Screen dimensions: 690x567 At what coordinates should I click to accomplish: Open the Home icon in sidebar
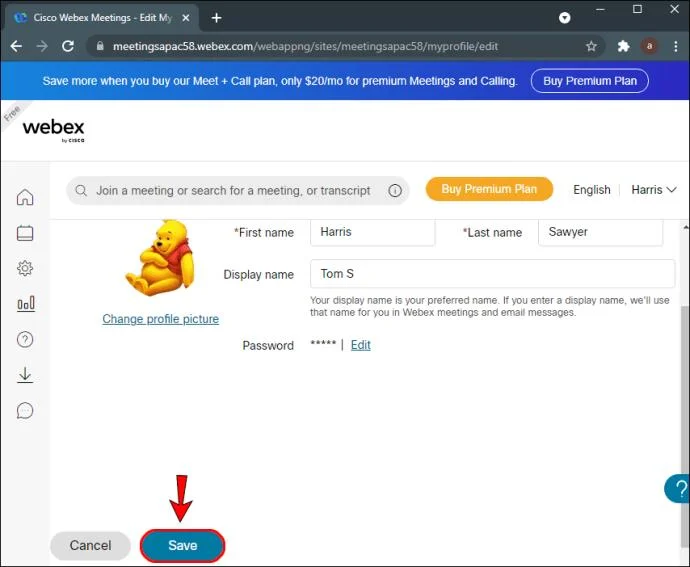(25, 197)
